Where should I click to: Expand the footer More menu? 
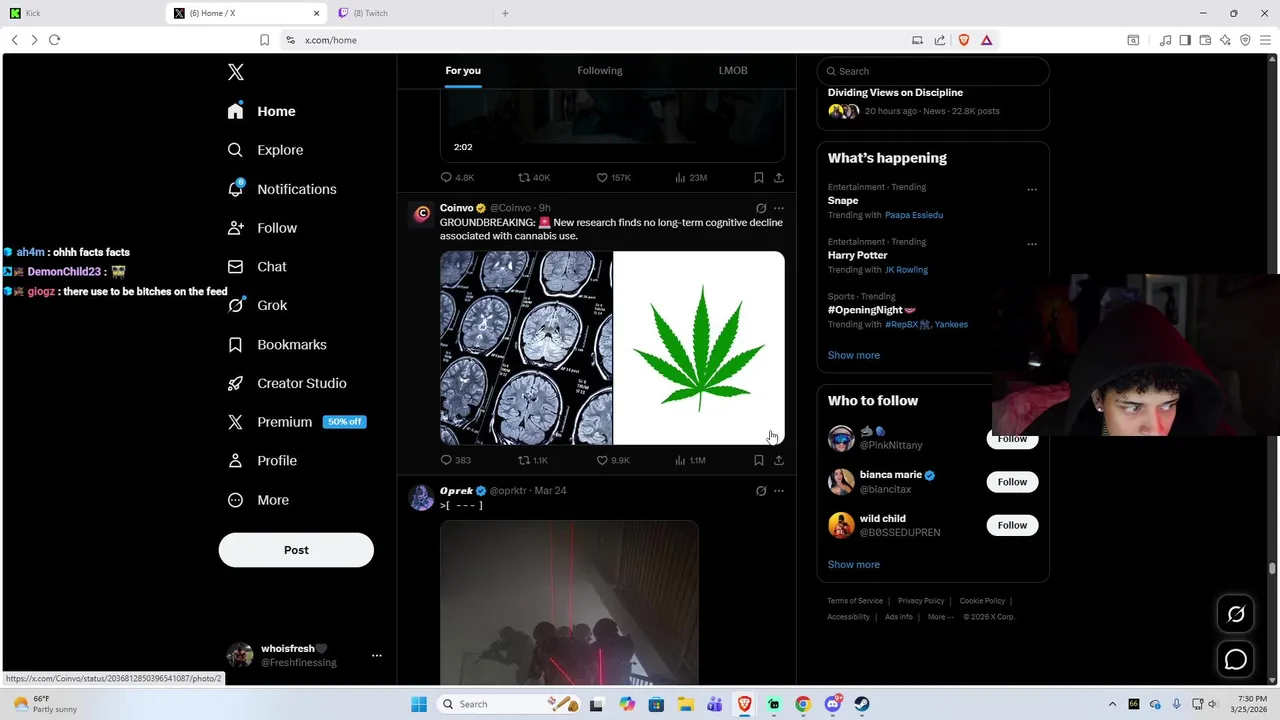[940, 617]
